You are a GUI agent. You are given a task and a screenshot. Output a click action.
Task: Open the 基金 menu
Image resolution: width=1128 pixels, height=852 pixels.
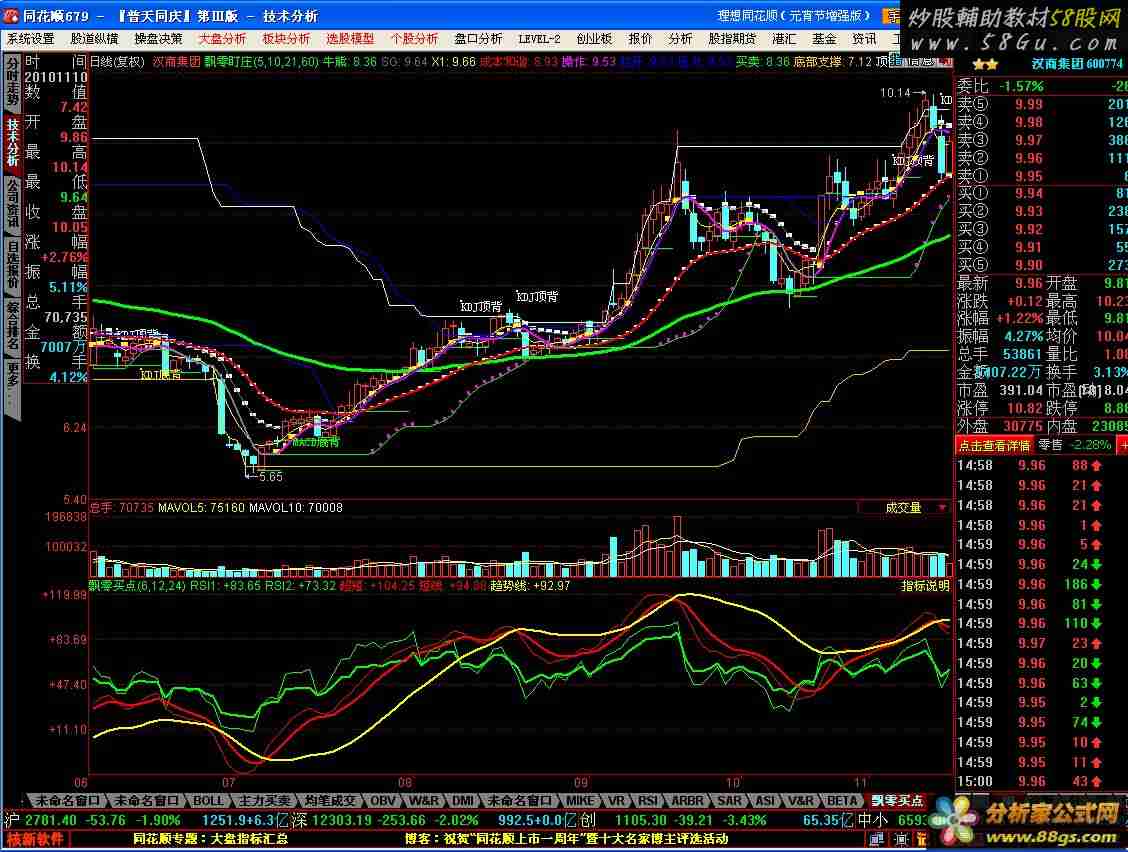(x=824, y=39)
